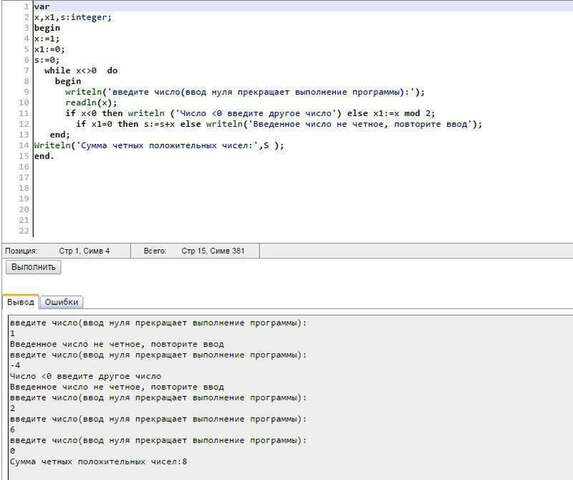Click 'if x1=0 then s:=s+x' on line 12

[125, 124]
